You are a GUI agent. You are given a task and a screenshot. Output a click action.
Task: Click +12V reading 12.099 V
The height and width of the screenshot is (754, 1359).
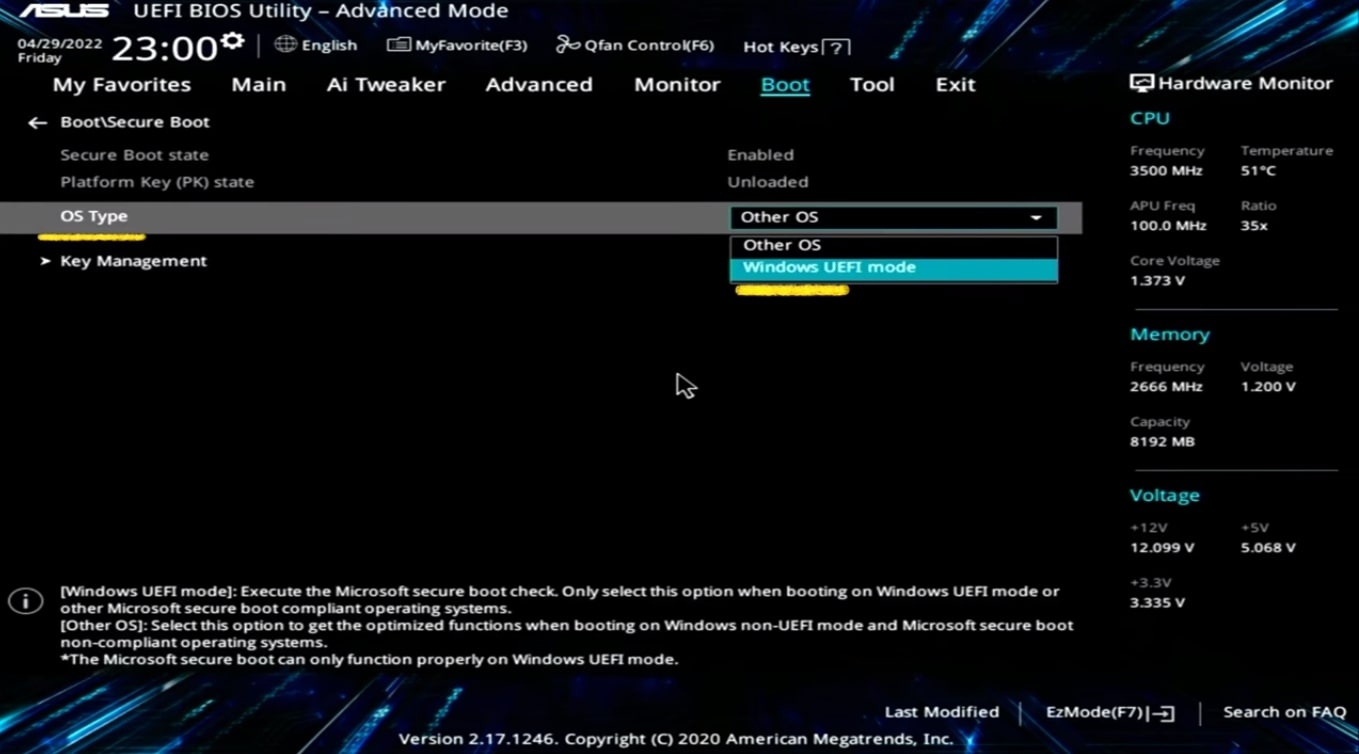point(1162,548)
